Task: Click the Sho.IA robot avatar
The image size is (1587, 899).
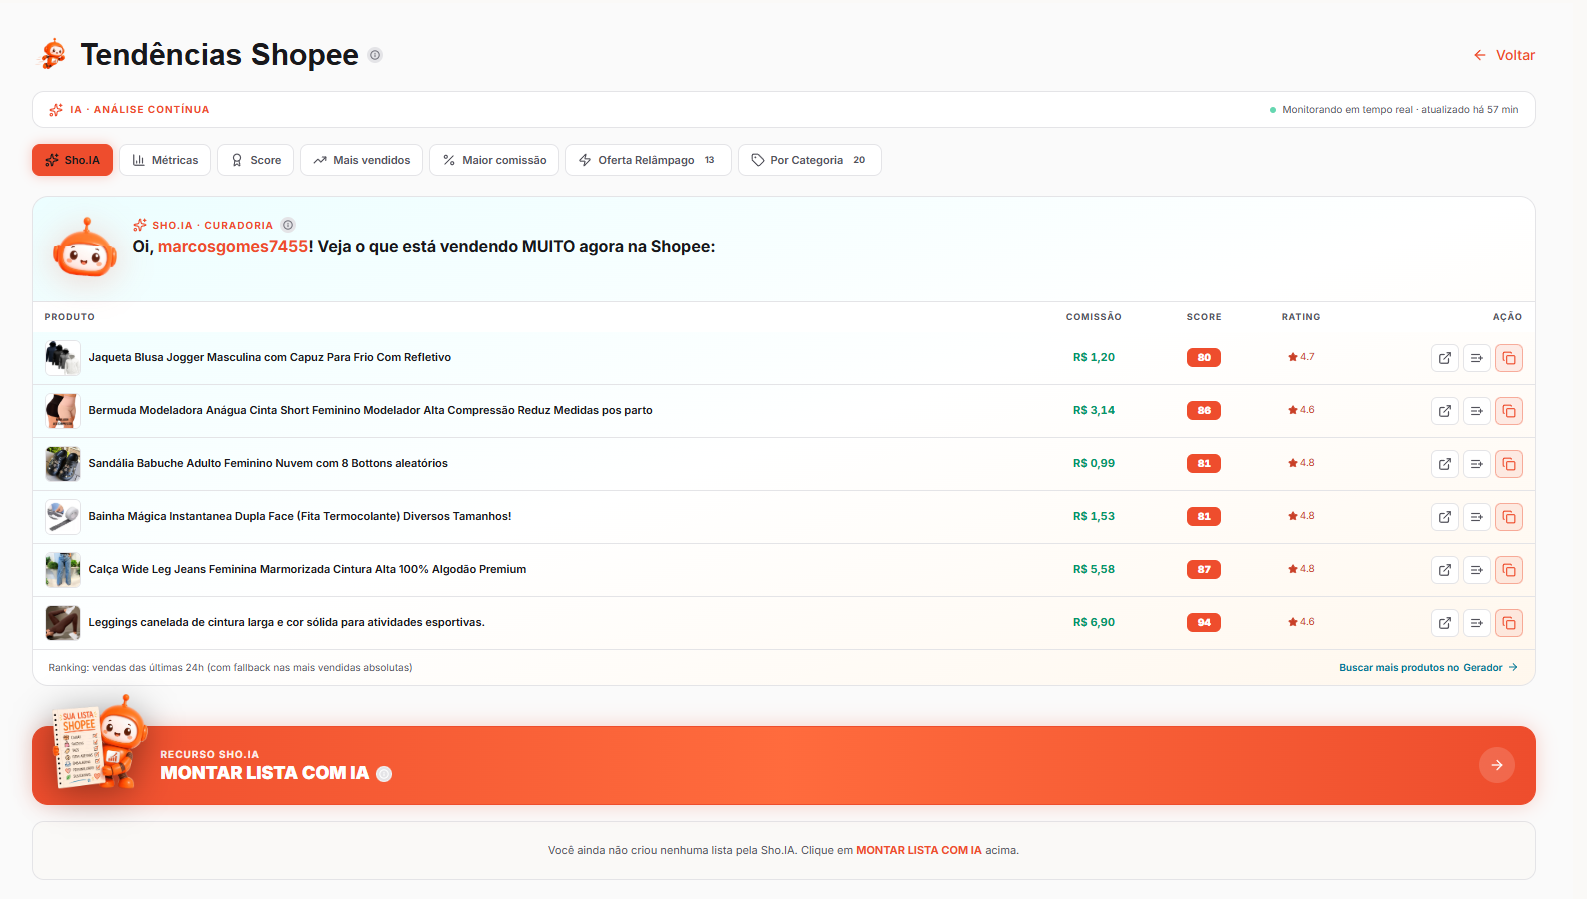Action: pyautogui.click(x=85, y=249)
